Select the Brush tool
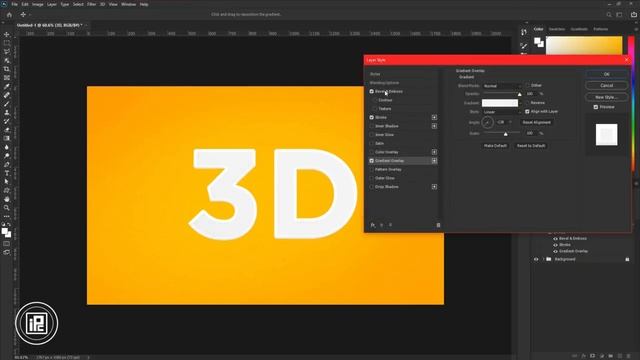Image resolution: width=640 pixels, height=360 pixels. point(7,104)
